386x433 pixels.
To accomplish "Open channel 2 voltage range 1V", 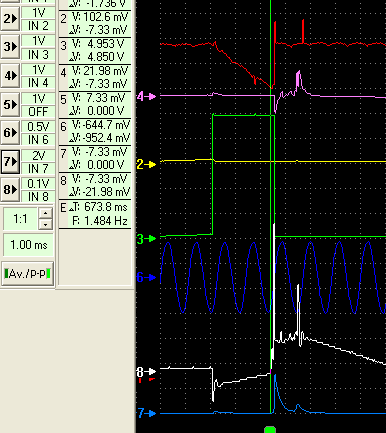I will [x=38, y=13].
